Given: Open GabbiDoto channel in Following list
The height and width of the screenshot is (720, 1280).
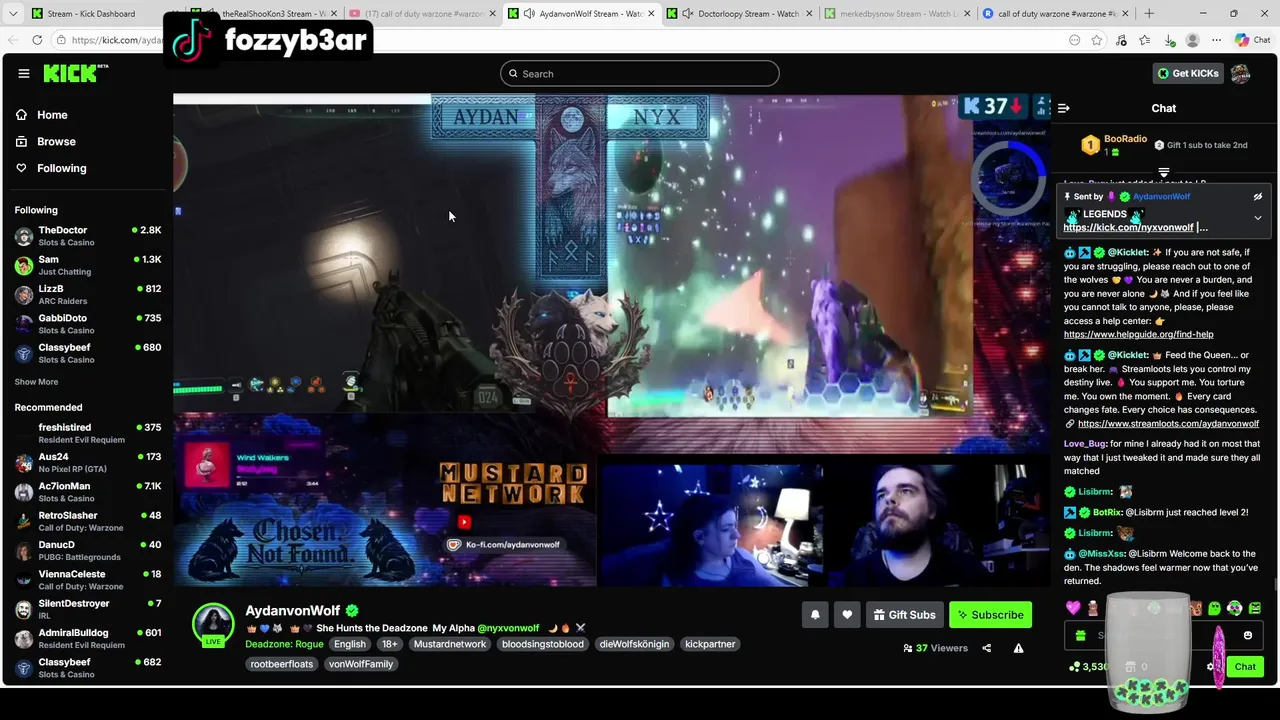Looking at the screenshot, I should (88, 324).
